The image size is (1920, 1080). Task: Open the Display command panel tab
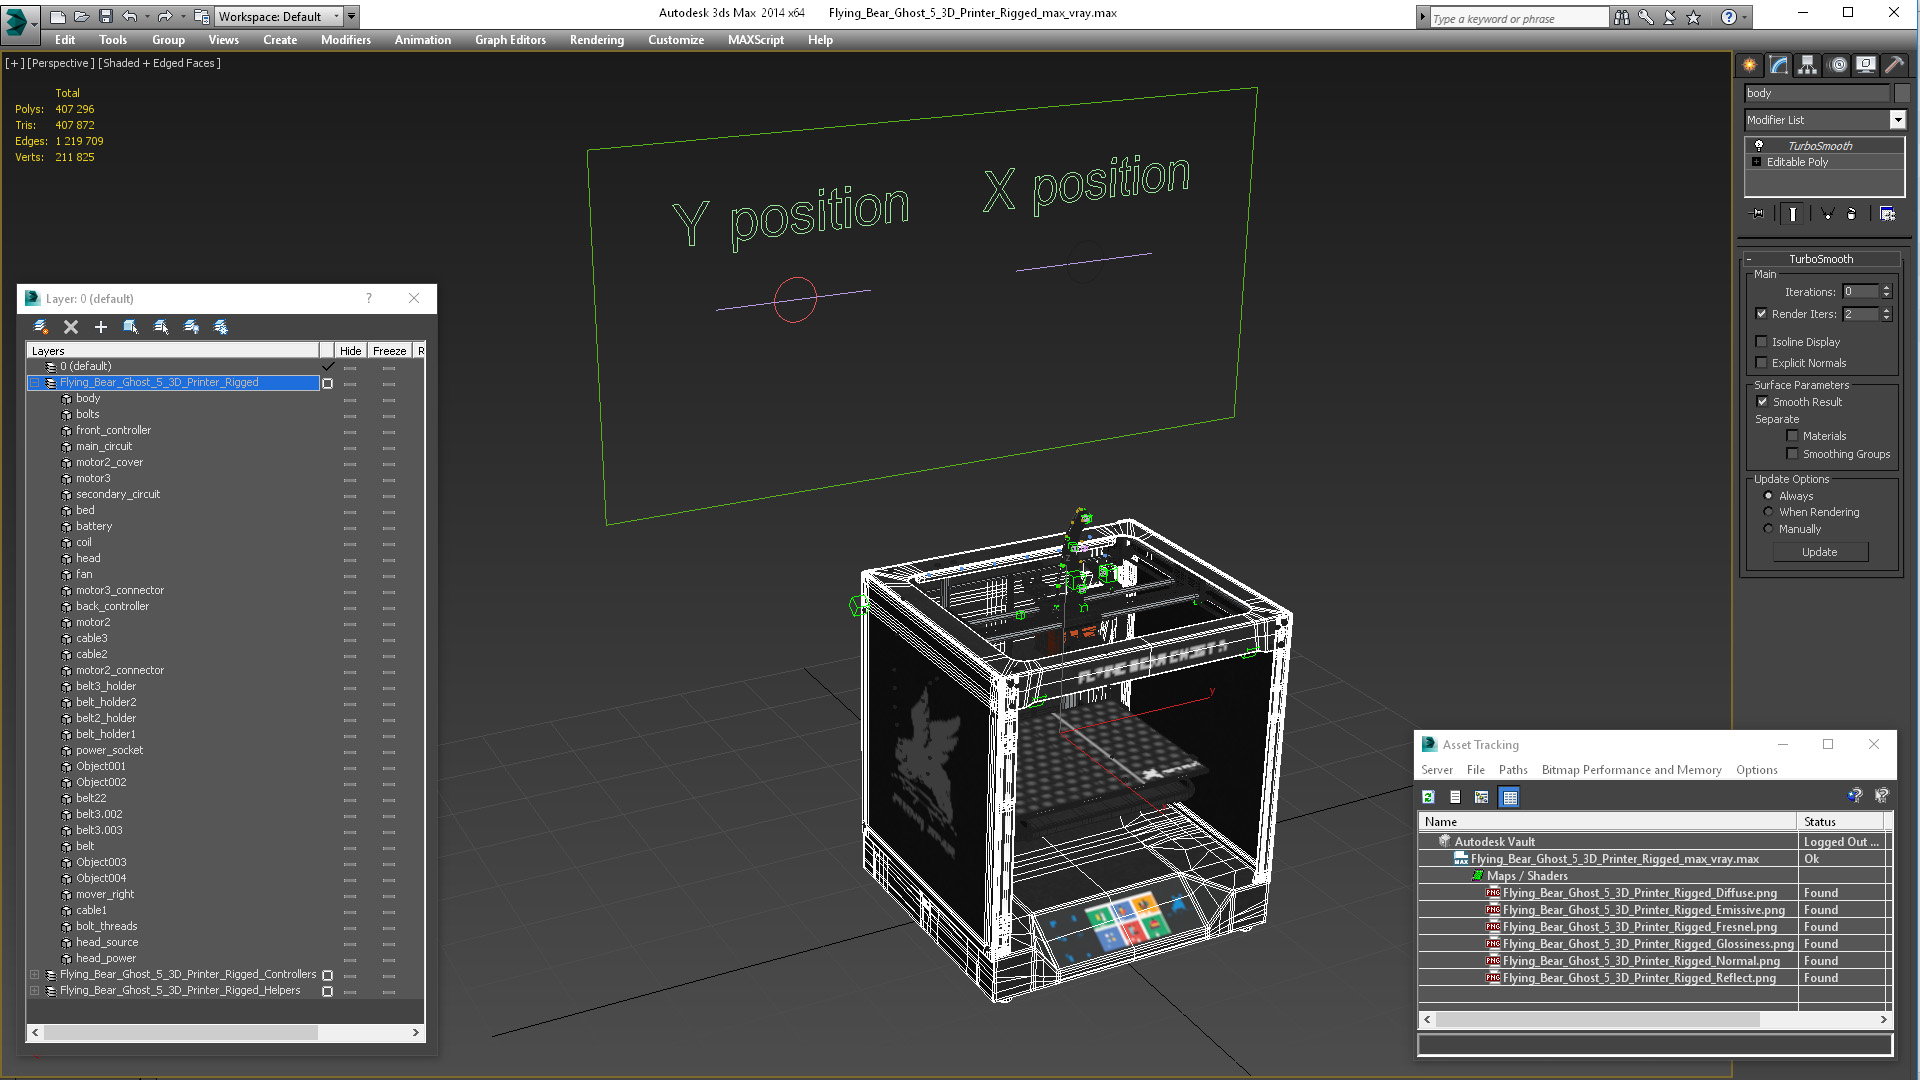(1866, 65)
